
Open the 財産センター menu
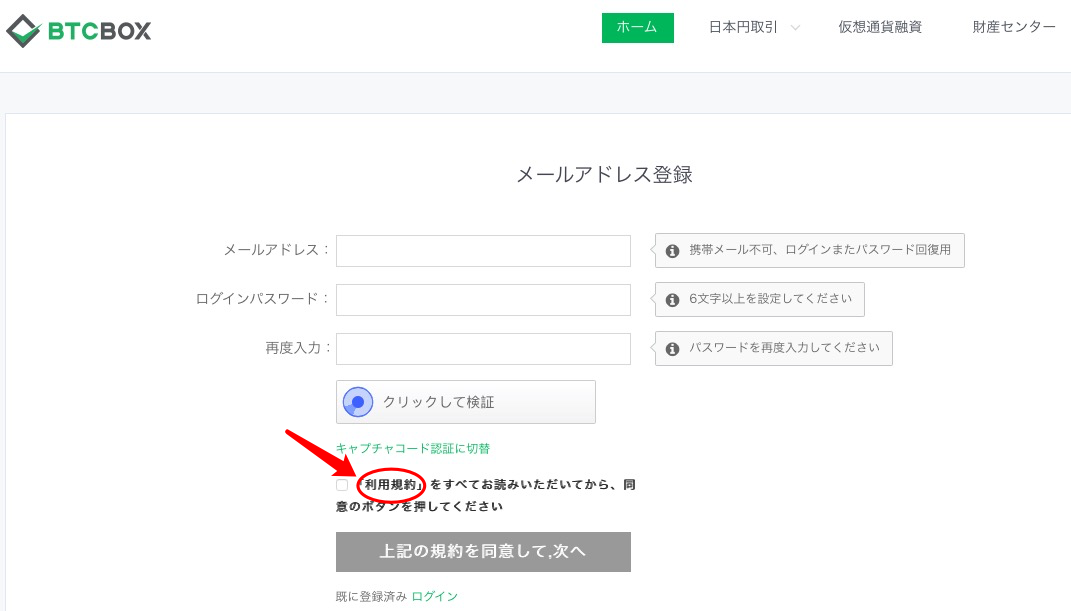point(1014,27)
